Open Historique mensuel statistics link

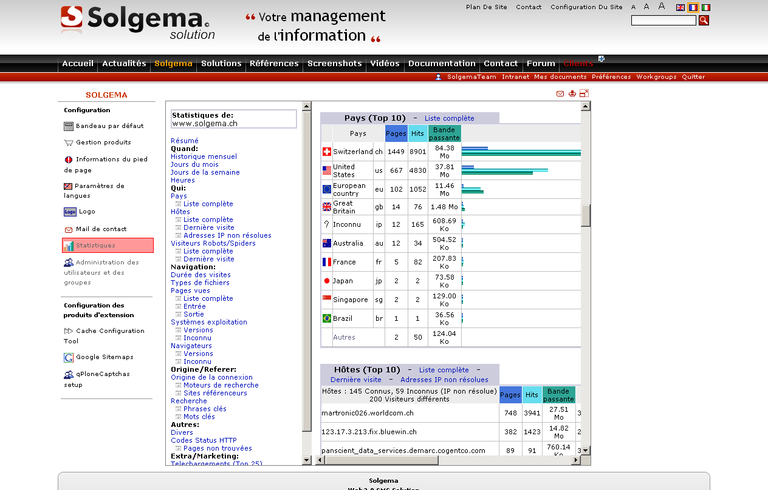(204, 157)
